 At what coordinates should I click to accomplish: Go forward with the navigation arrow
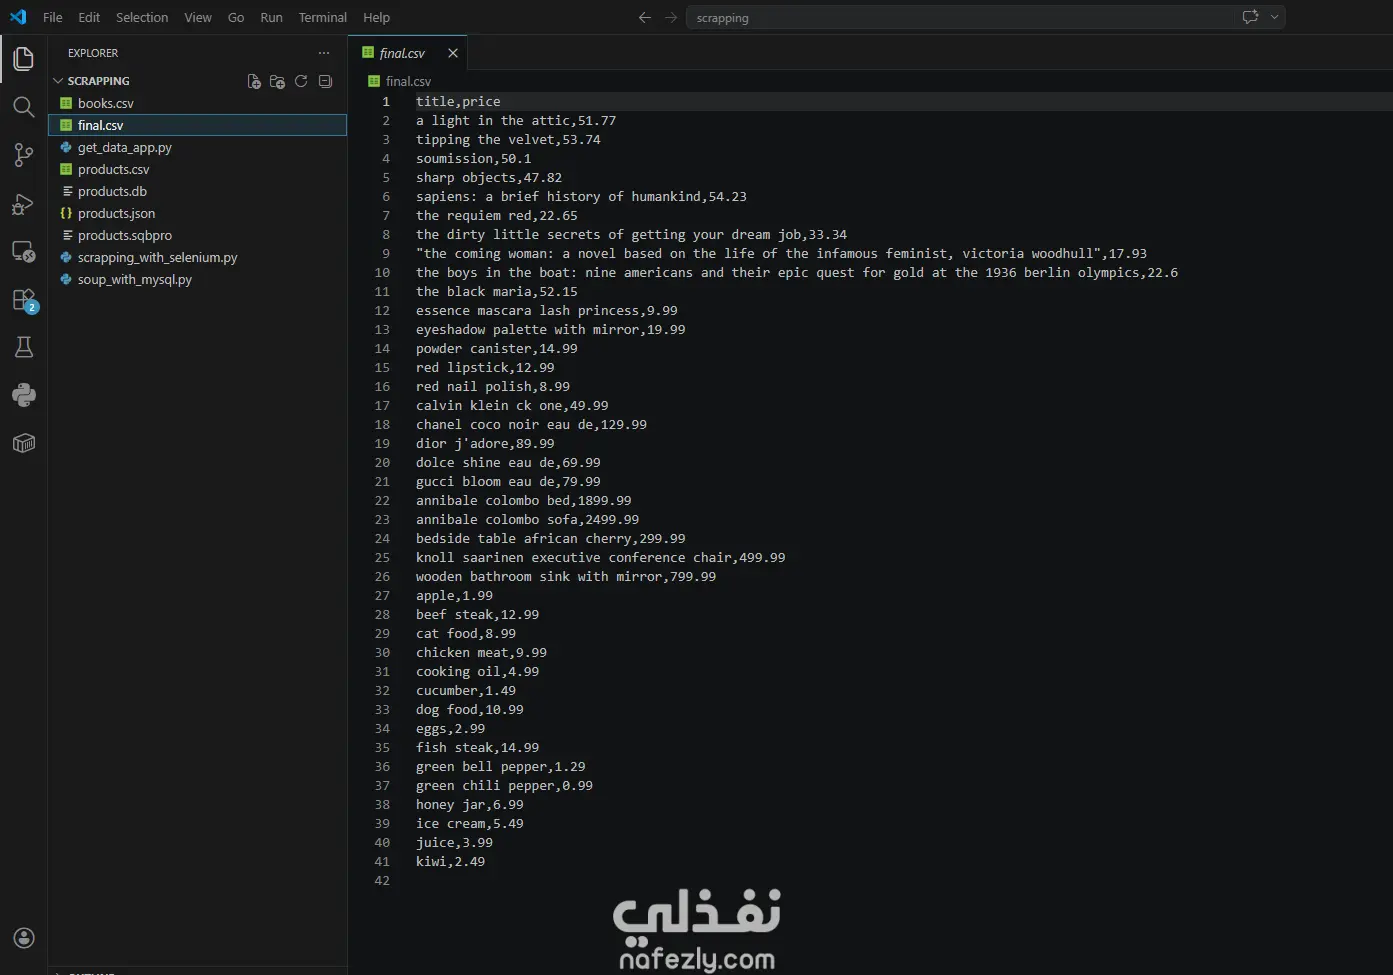[671, 17]
